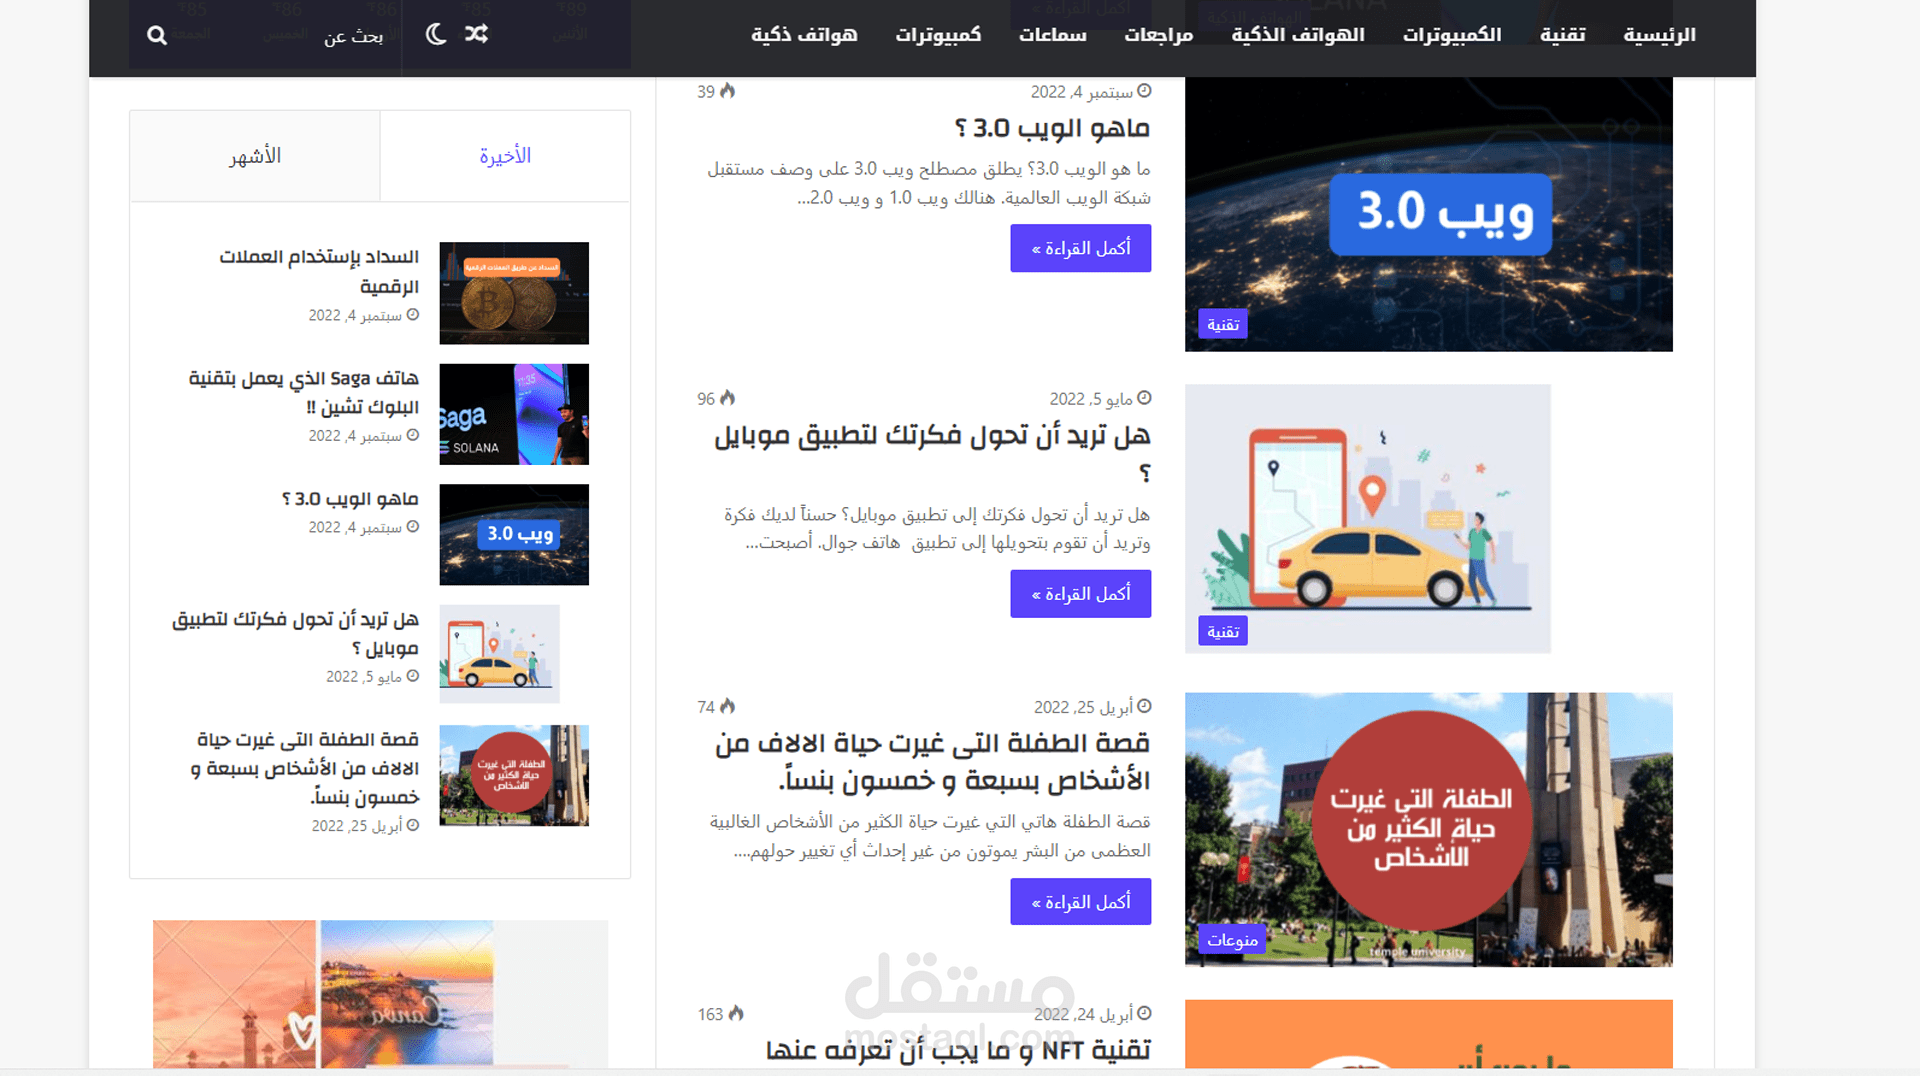Click clock icon beside مايو 5, 2022 date
This screenshot has width=1920, height=1080.
(x=1145, y=398)
